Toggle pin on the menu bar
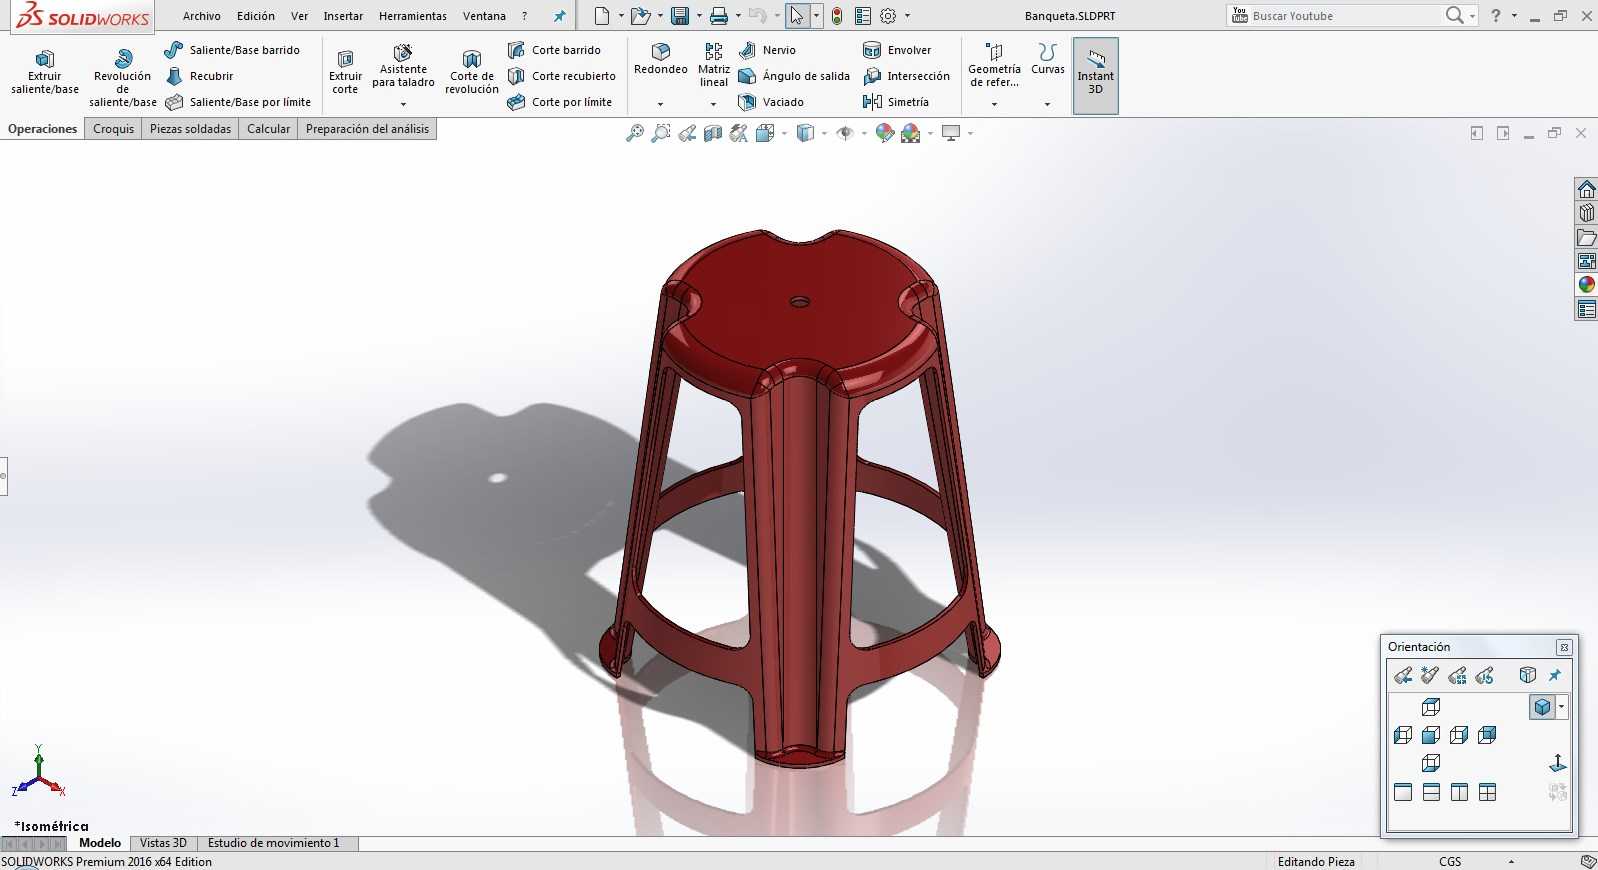The height and width of the screenshot is (870, 1598). [559, 16]
